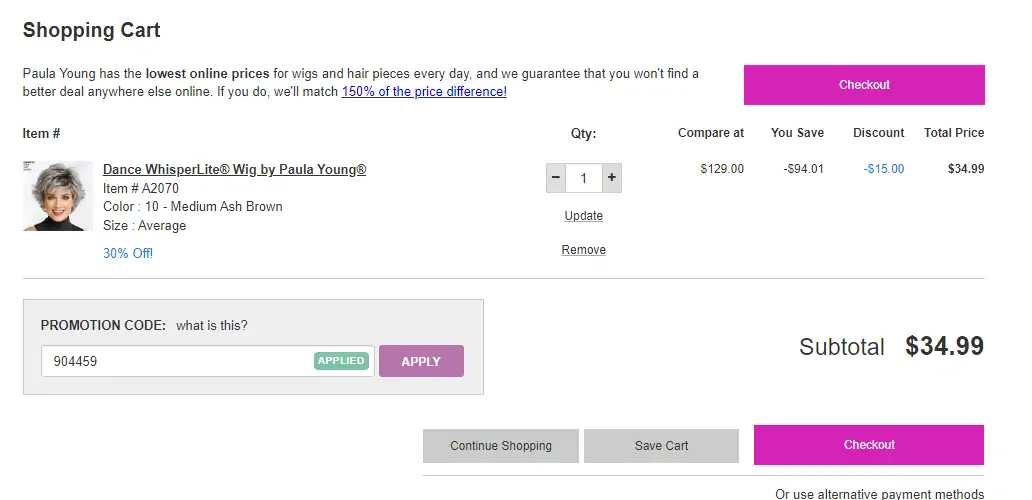The image size is (1032, 500).
Task: Click the bottom Checkout button
Action: [x=868, y=445]
